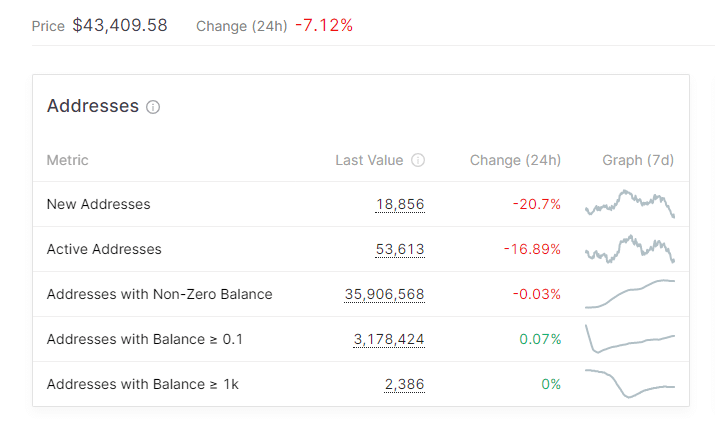Click info icon next to Last Value
Viewport: 715px width, 428px height.
418,160
